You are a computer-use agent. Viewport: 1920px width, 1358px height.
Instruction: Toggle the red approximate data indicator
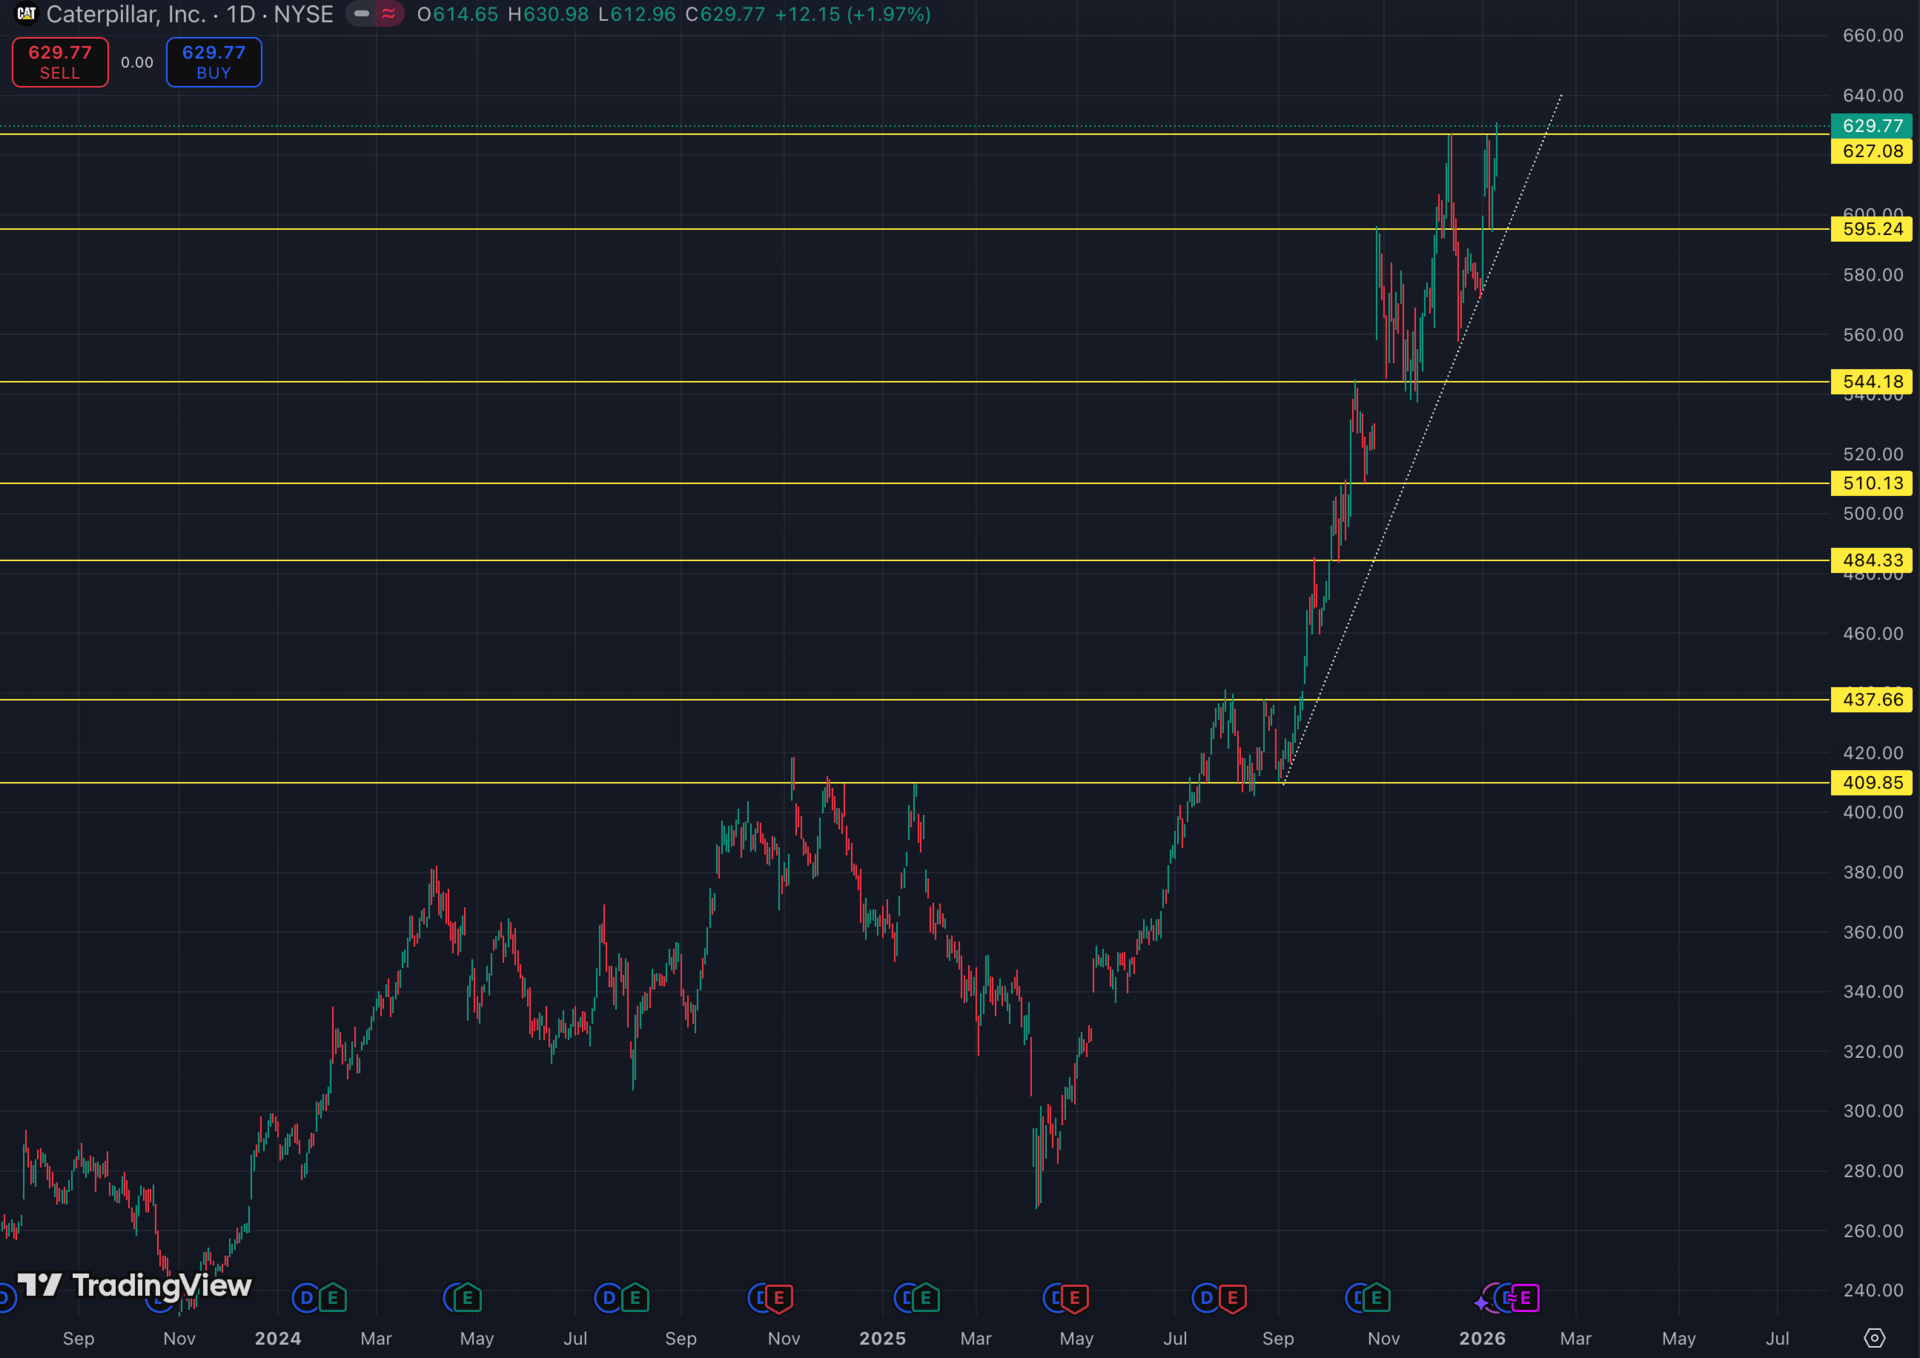pos(388,14)
